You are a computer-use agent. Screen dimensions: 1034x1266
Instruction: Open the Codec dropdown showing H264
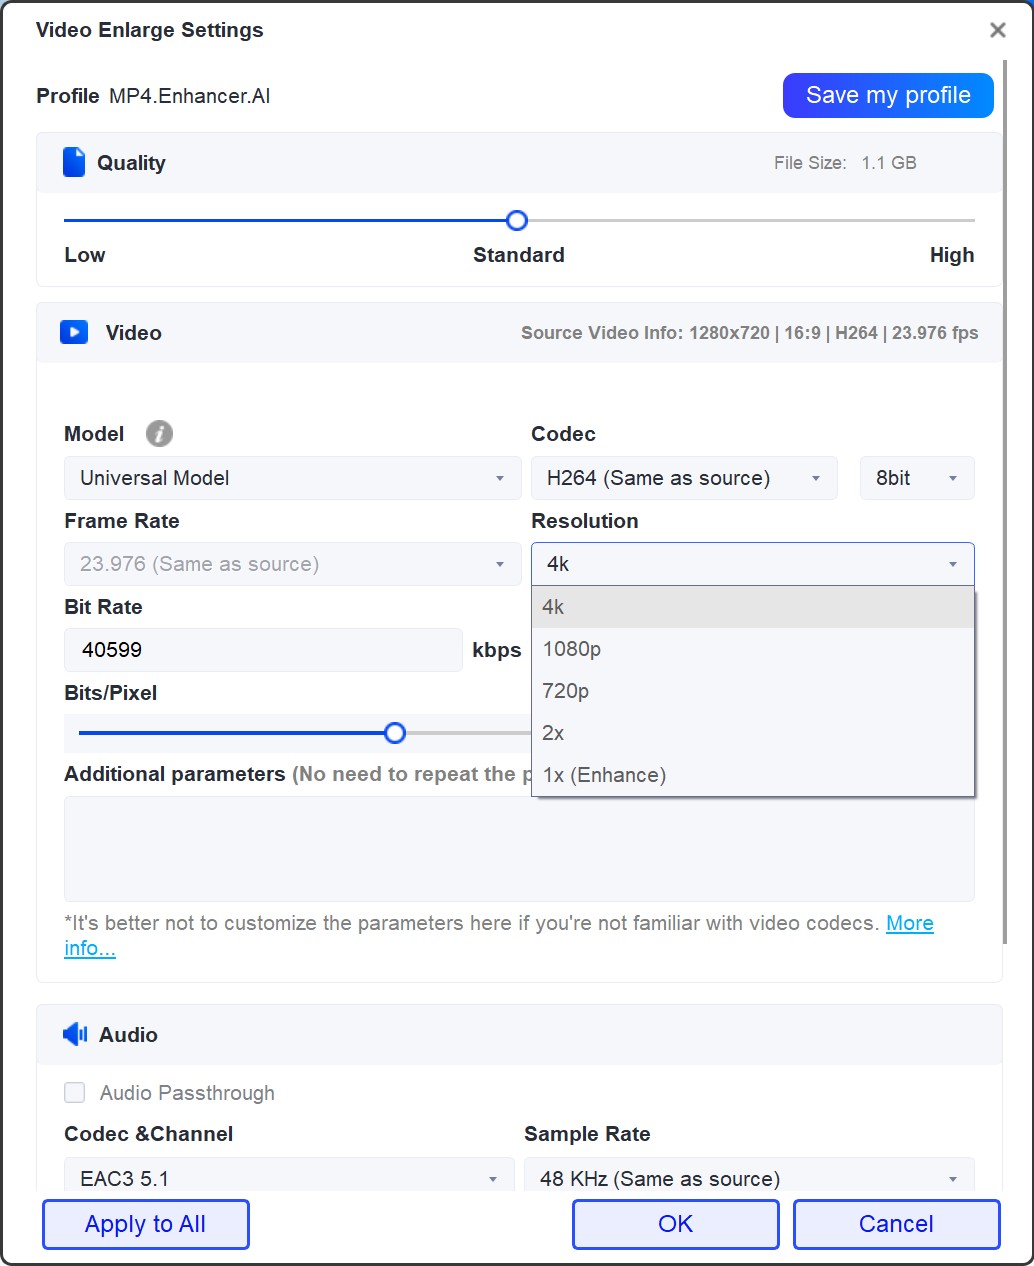pyautogui.click(x=684, y=478)
